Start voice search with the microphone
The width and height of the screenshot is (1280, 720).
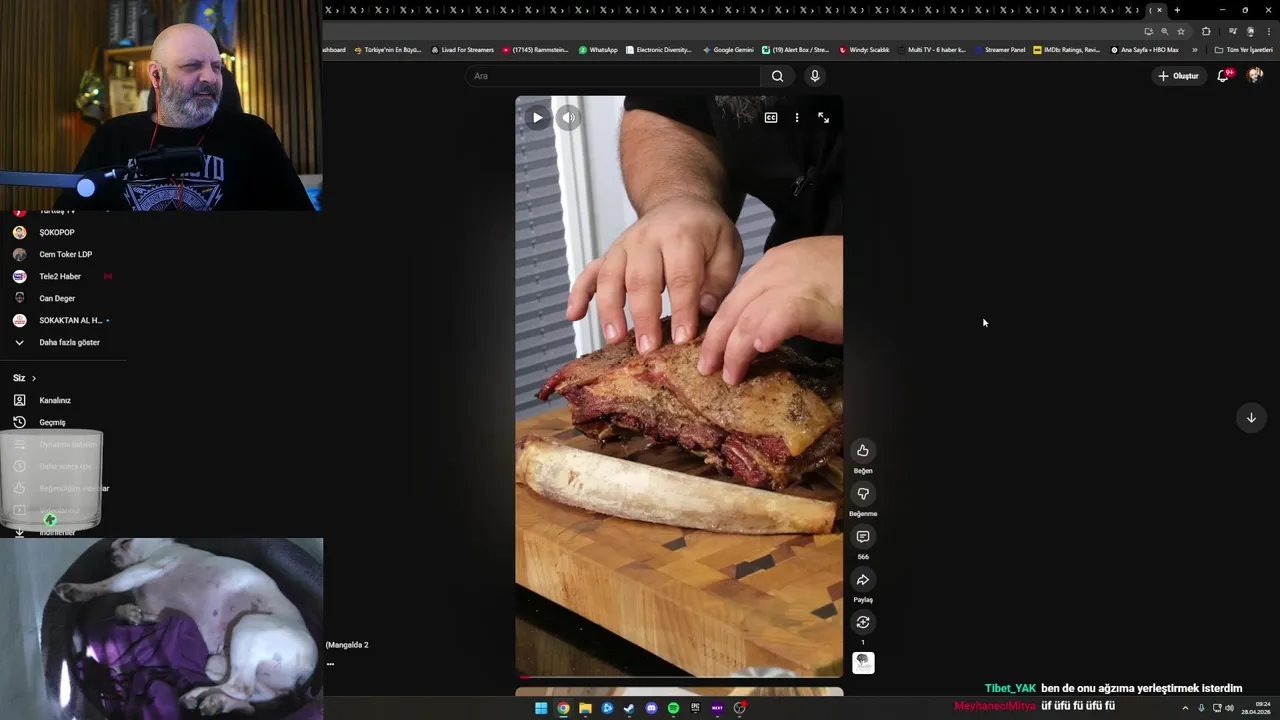click(x=815, y=76)
